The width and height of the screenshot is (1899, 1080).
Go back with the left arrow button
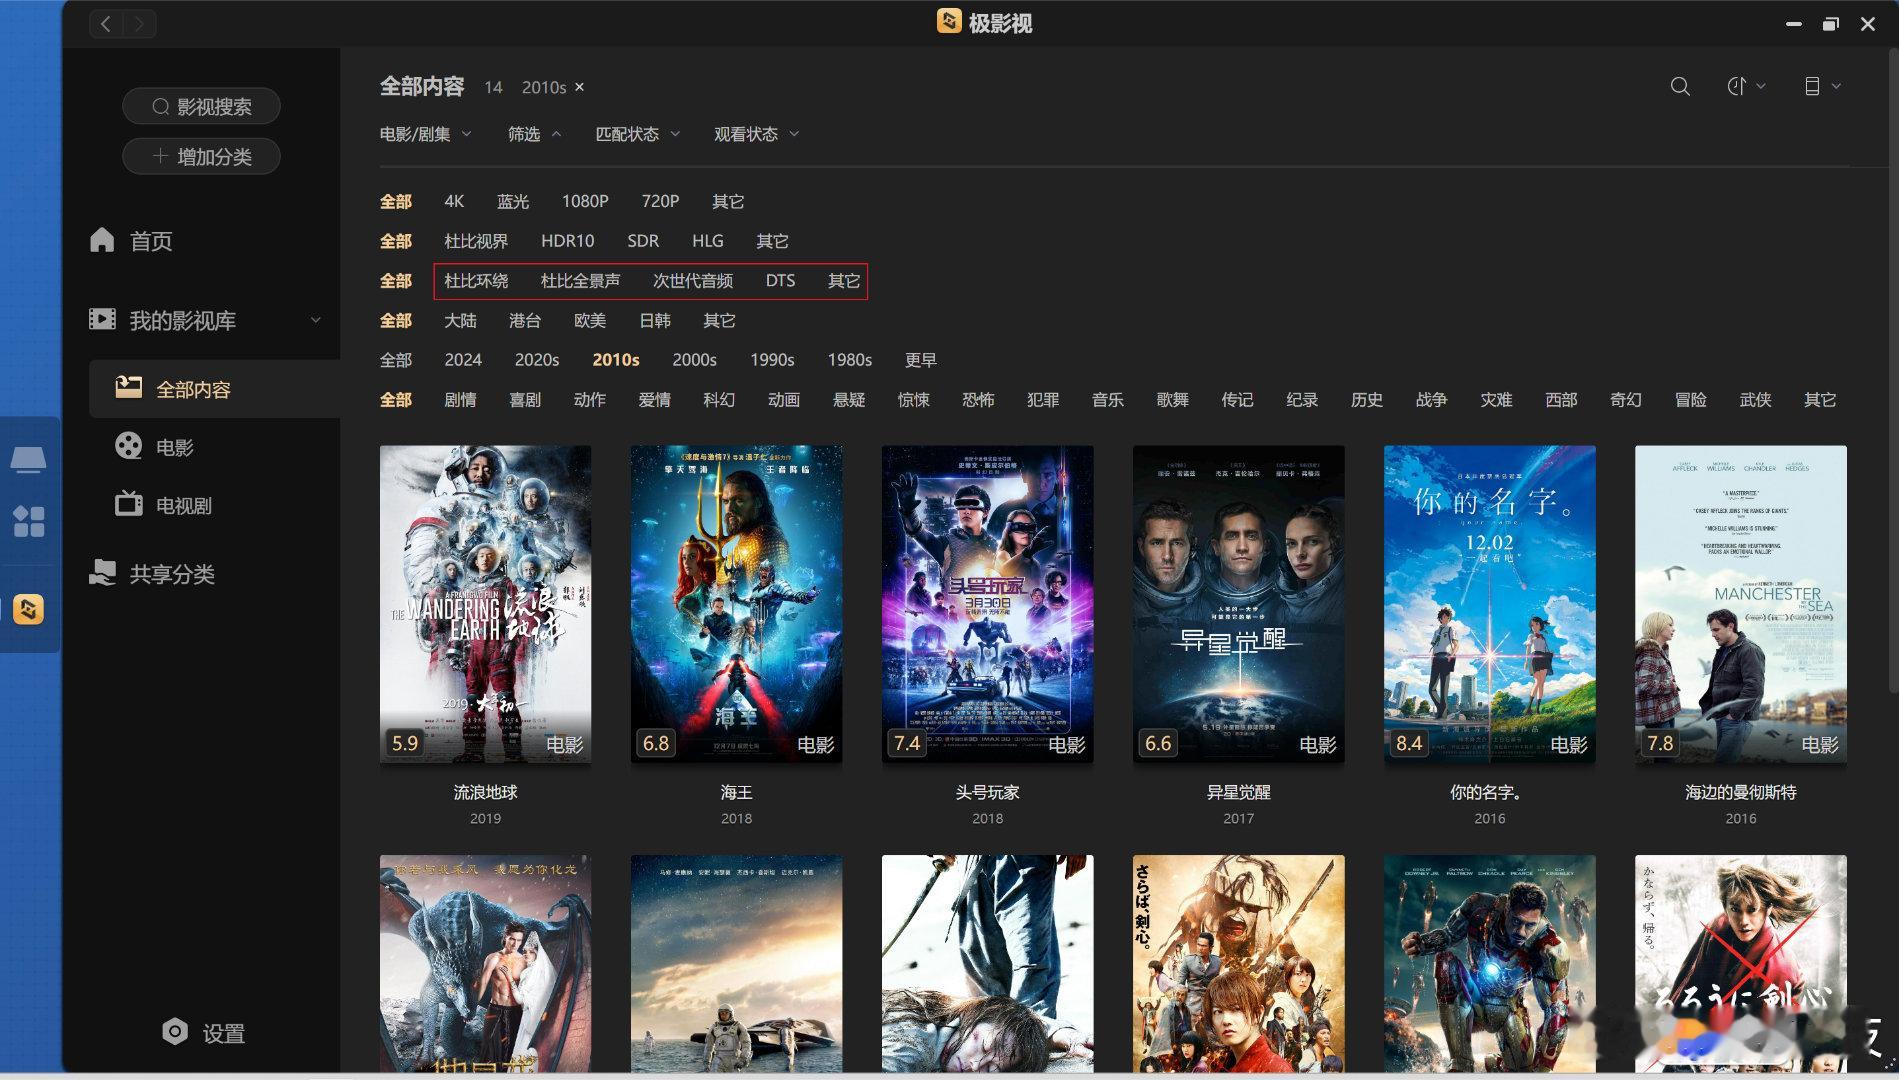tap(106, 24)
